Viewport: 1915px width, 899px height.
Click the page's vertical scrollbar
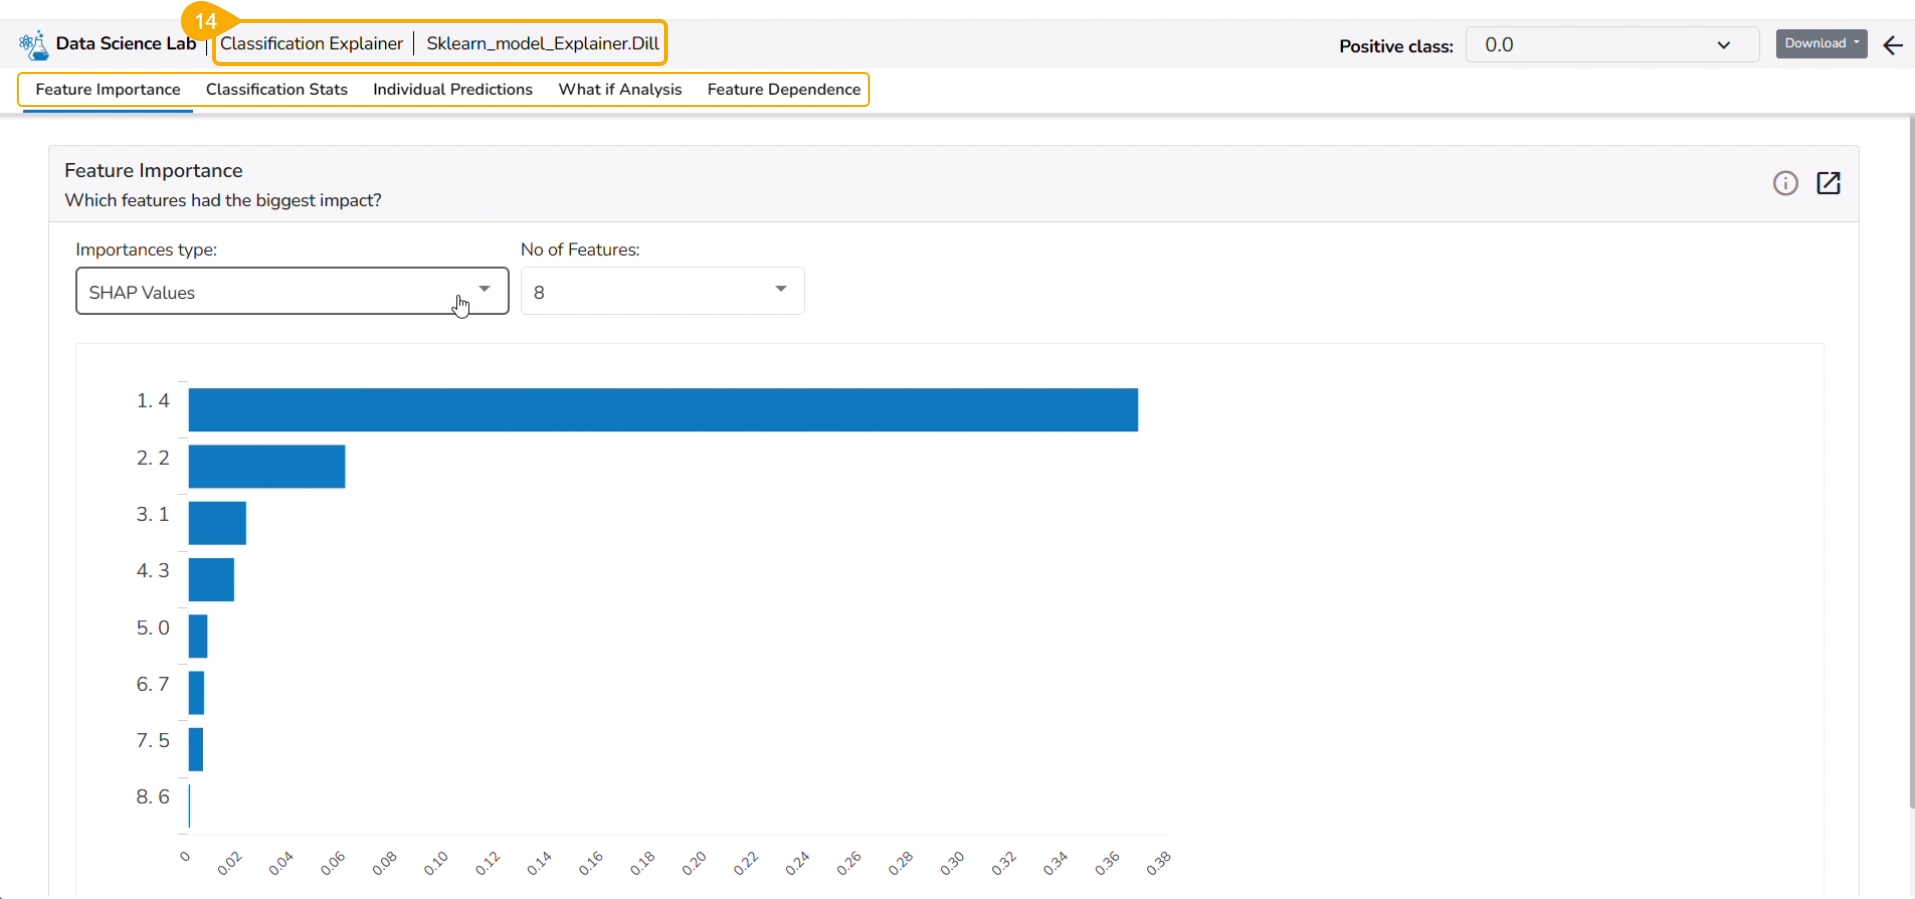click(x=1910, y=460)
